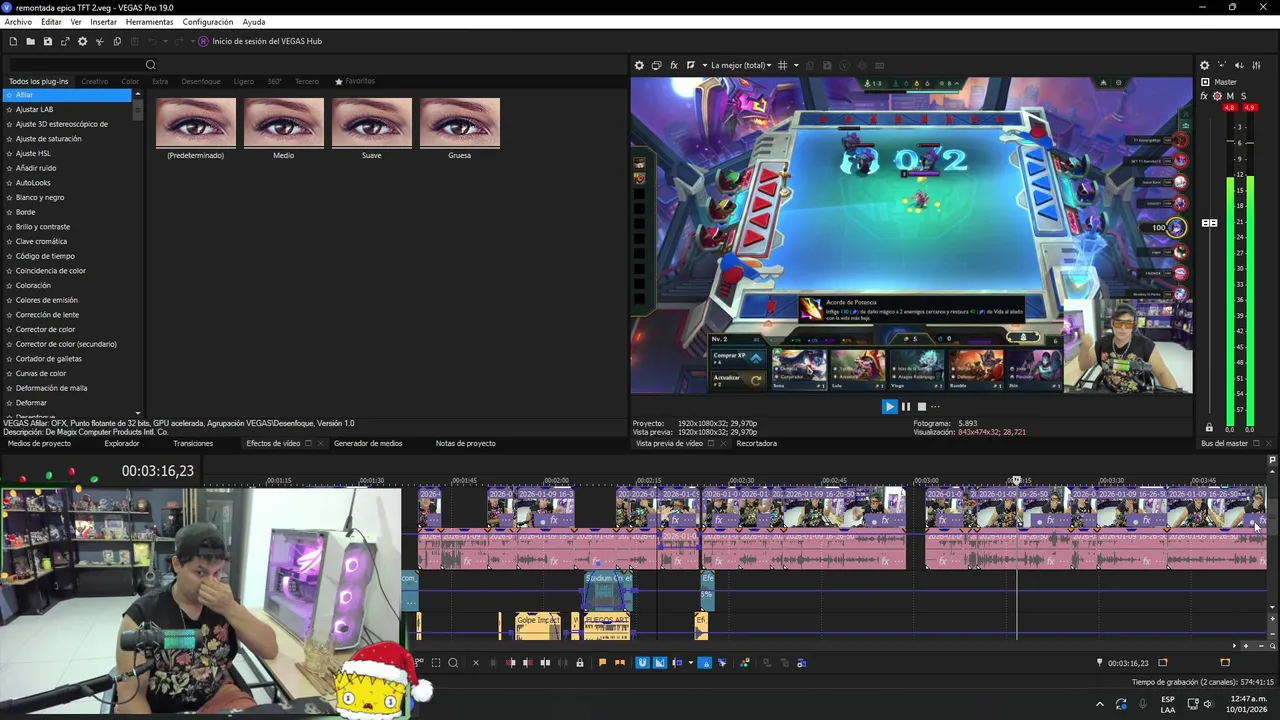The width and height of the screenshot is (1280, 720).
Task: Solo the Master bus with S
Action: [x=1243, y=96]
